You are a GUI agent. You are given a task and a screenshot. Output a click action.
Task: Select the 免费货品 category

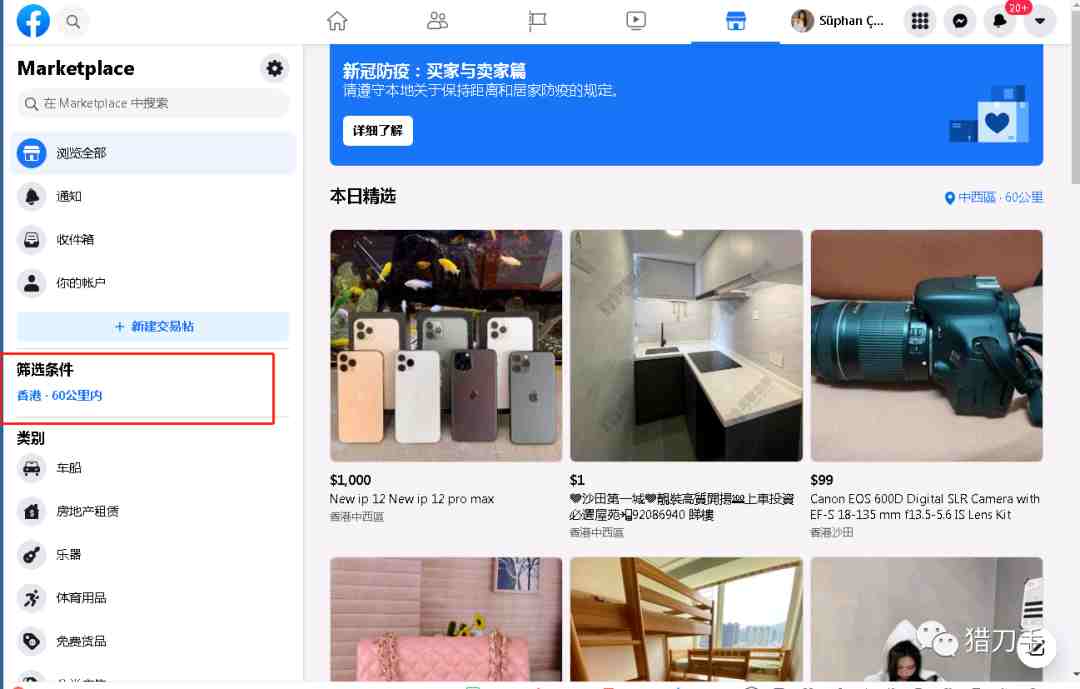click(153, 641)
